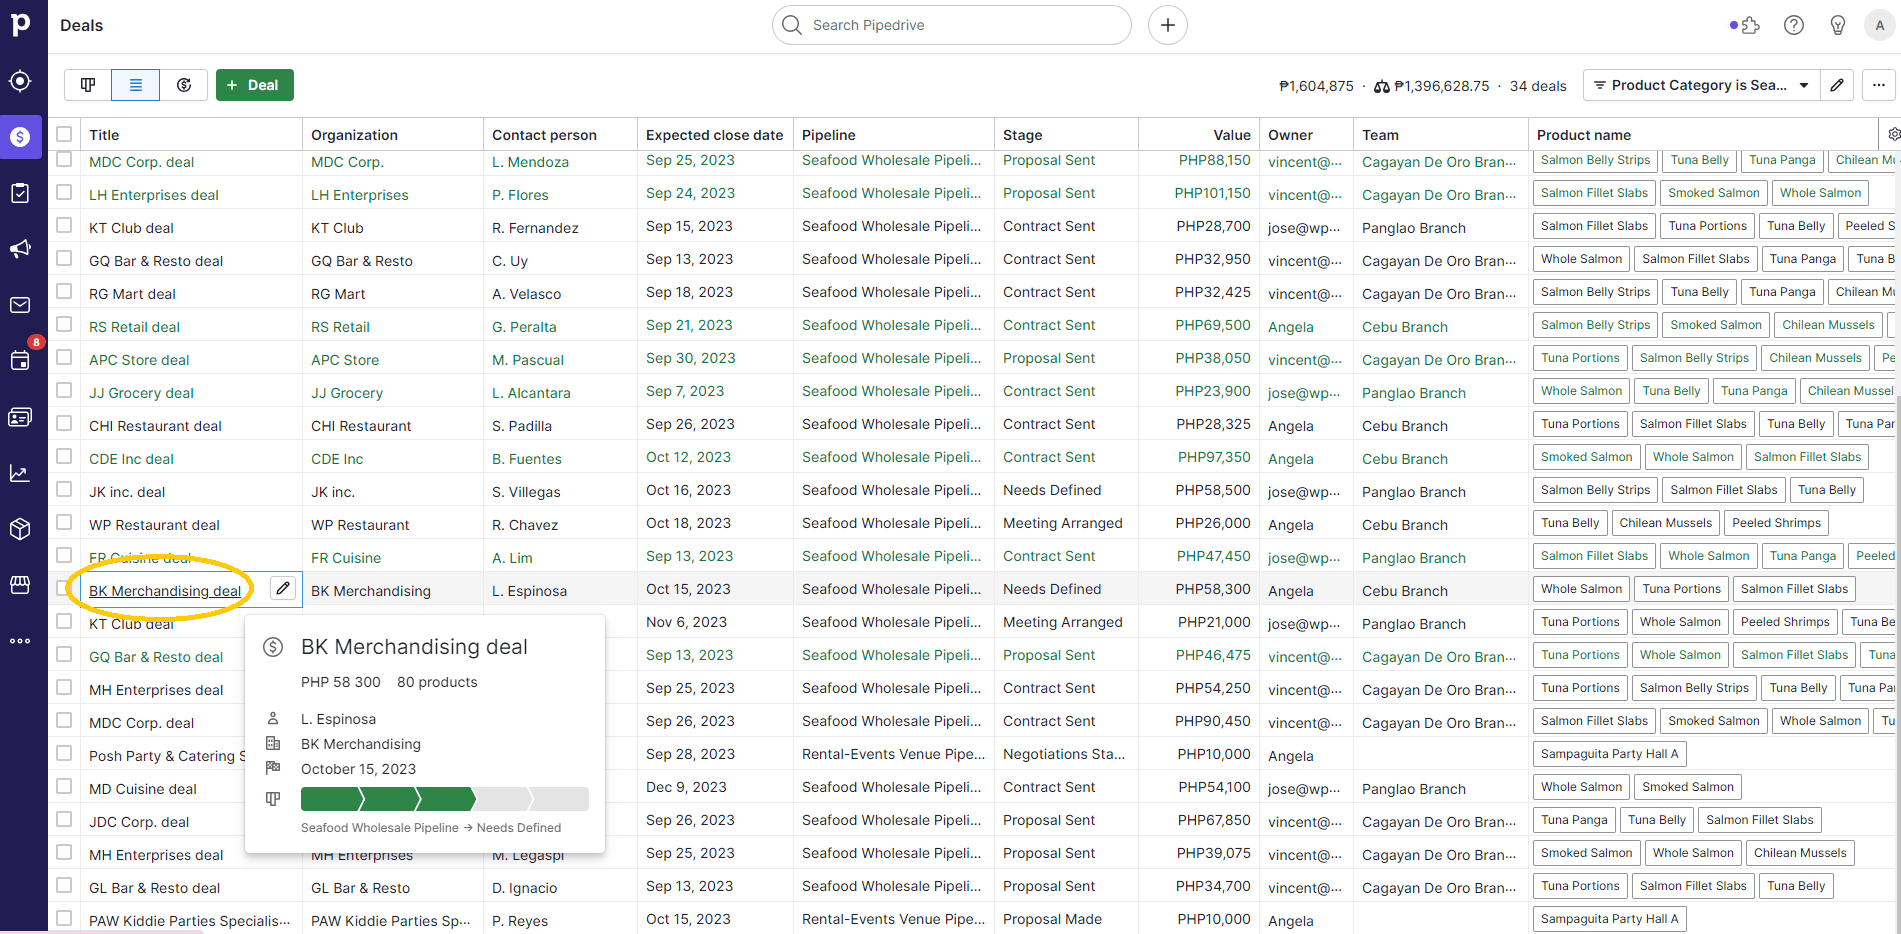
Task: Open Projects clipboard icon in sidebar
Action: point(21,193)
